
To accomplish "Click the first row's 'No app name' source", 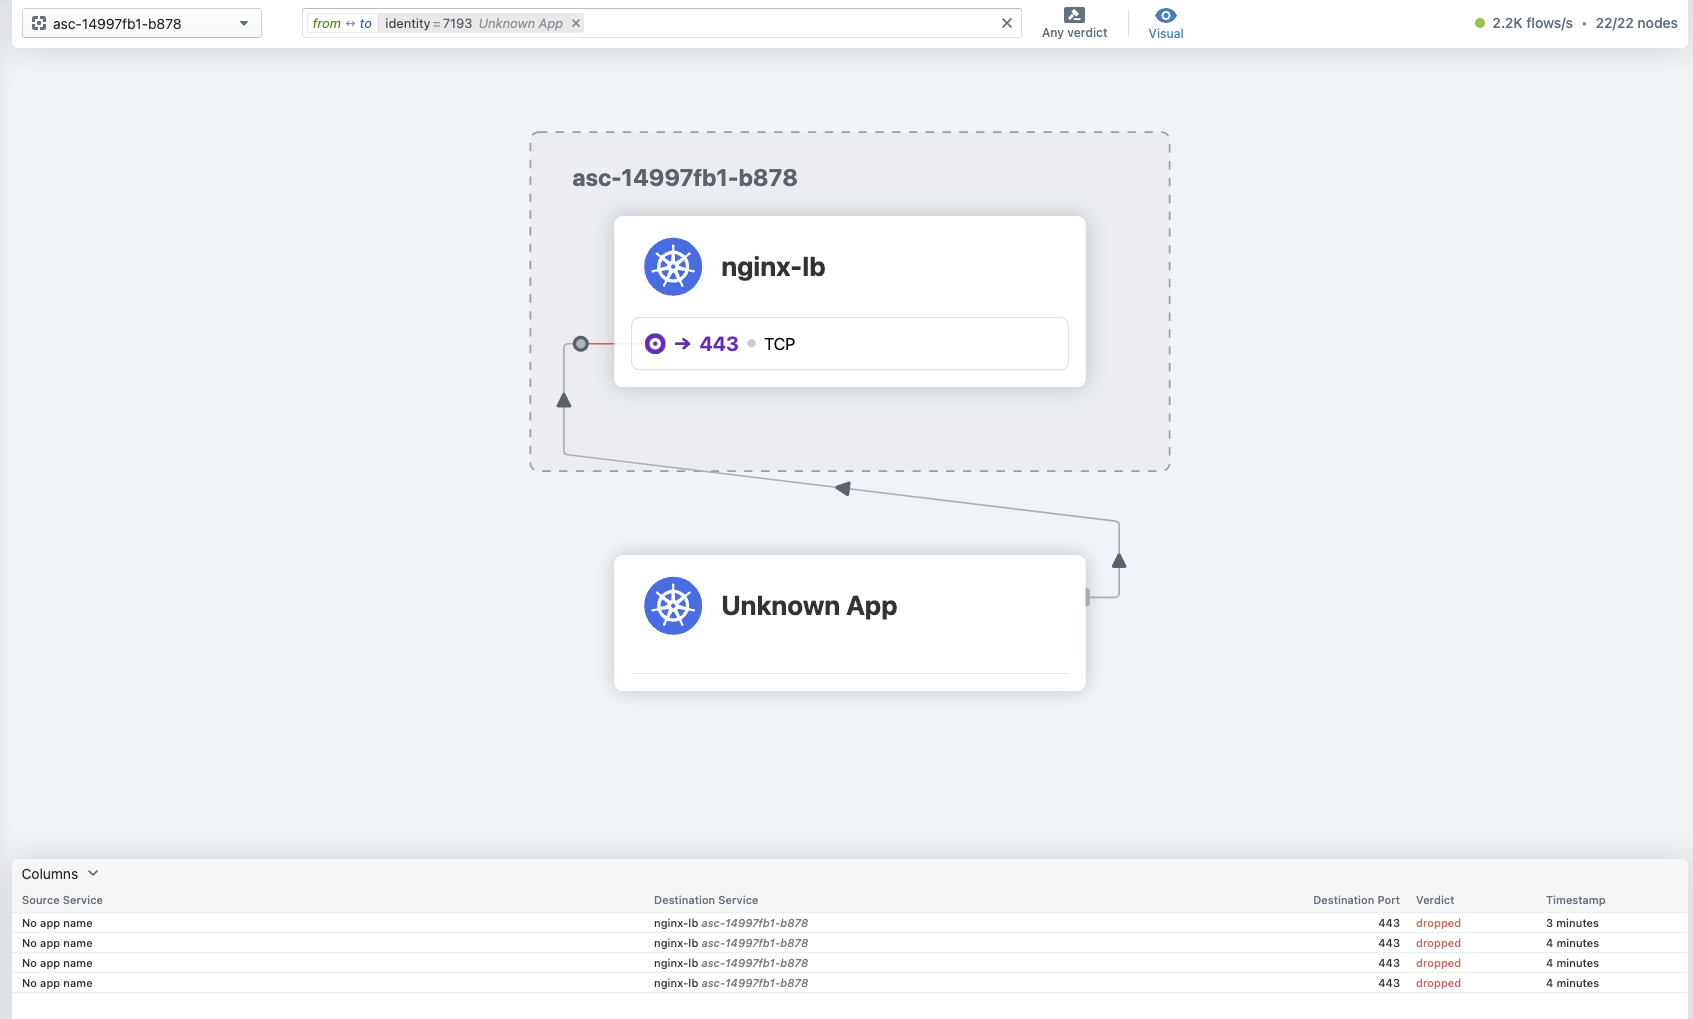I will click(57, 923).
